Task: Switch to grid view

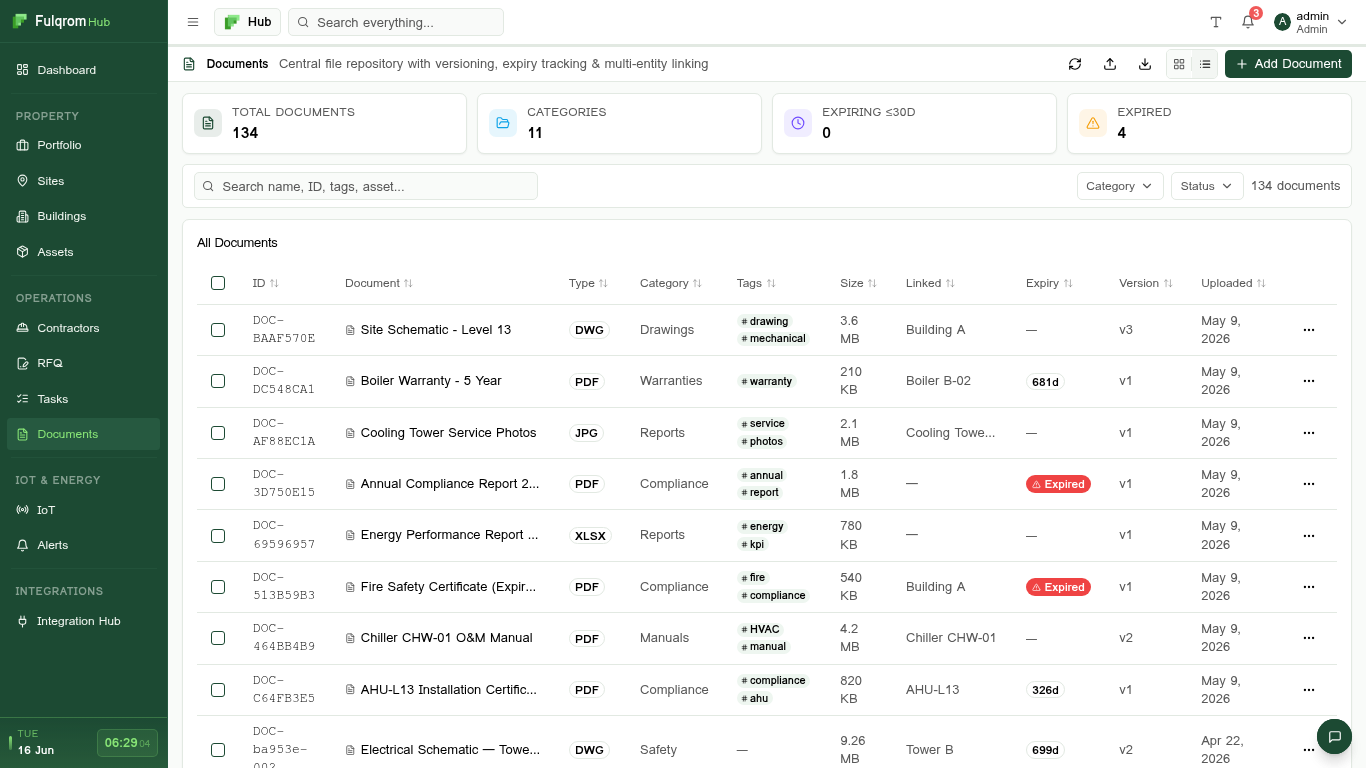Action: [x=1179, y=64]
